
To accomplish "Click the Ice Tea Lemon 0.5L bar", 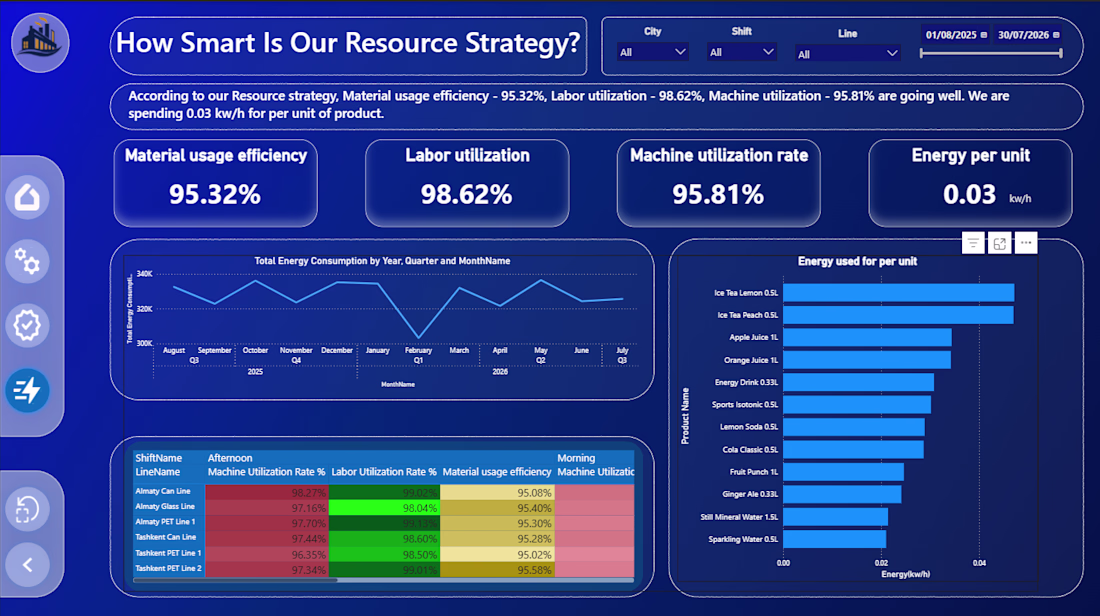I will pyautogui.click(x=899, y=293).
